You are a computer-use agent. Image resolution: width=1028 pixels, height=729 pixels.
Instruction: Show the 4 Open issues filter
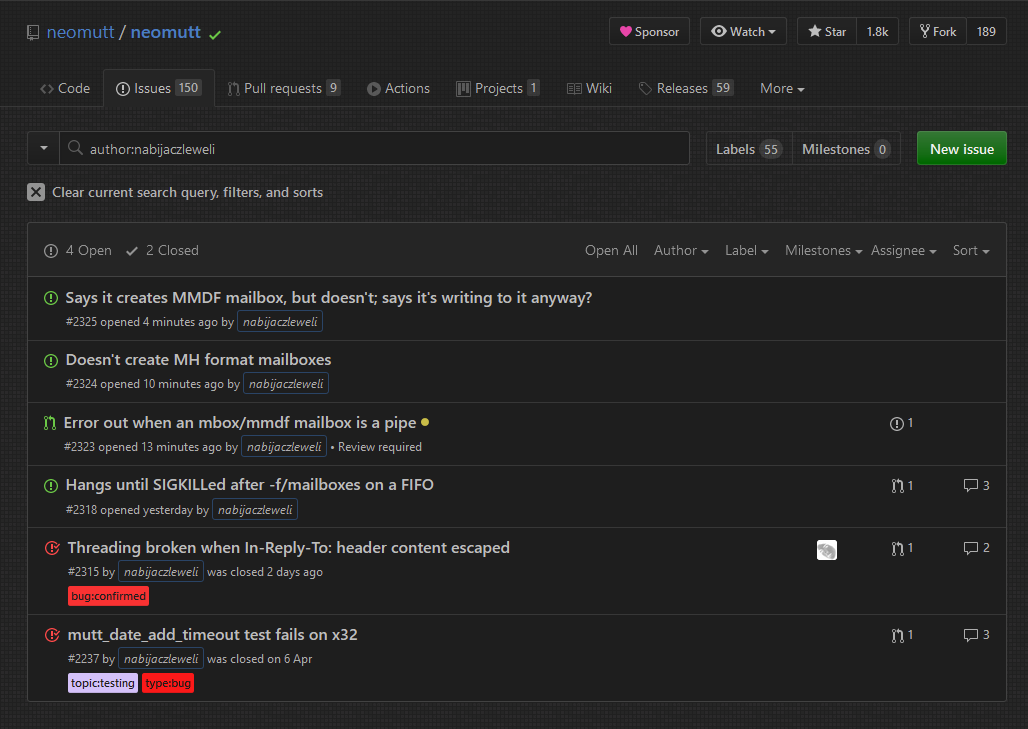[x=78, y=251]
